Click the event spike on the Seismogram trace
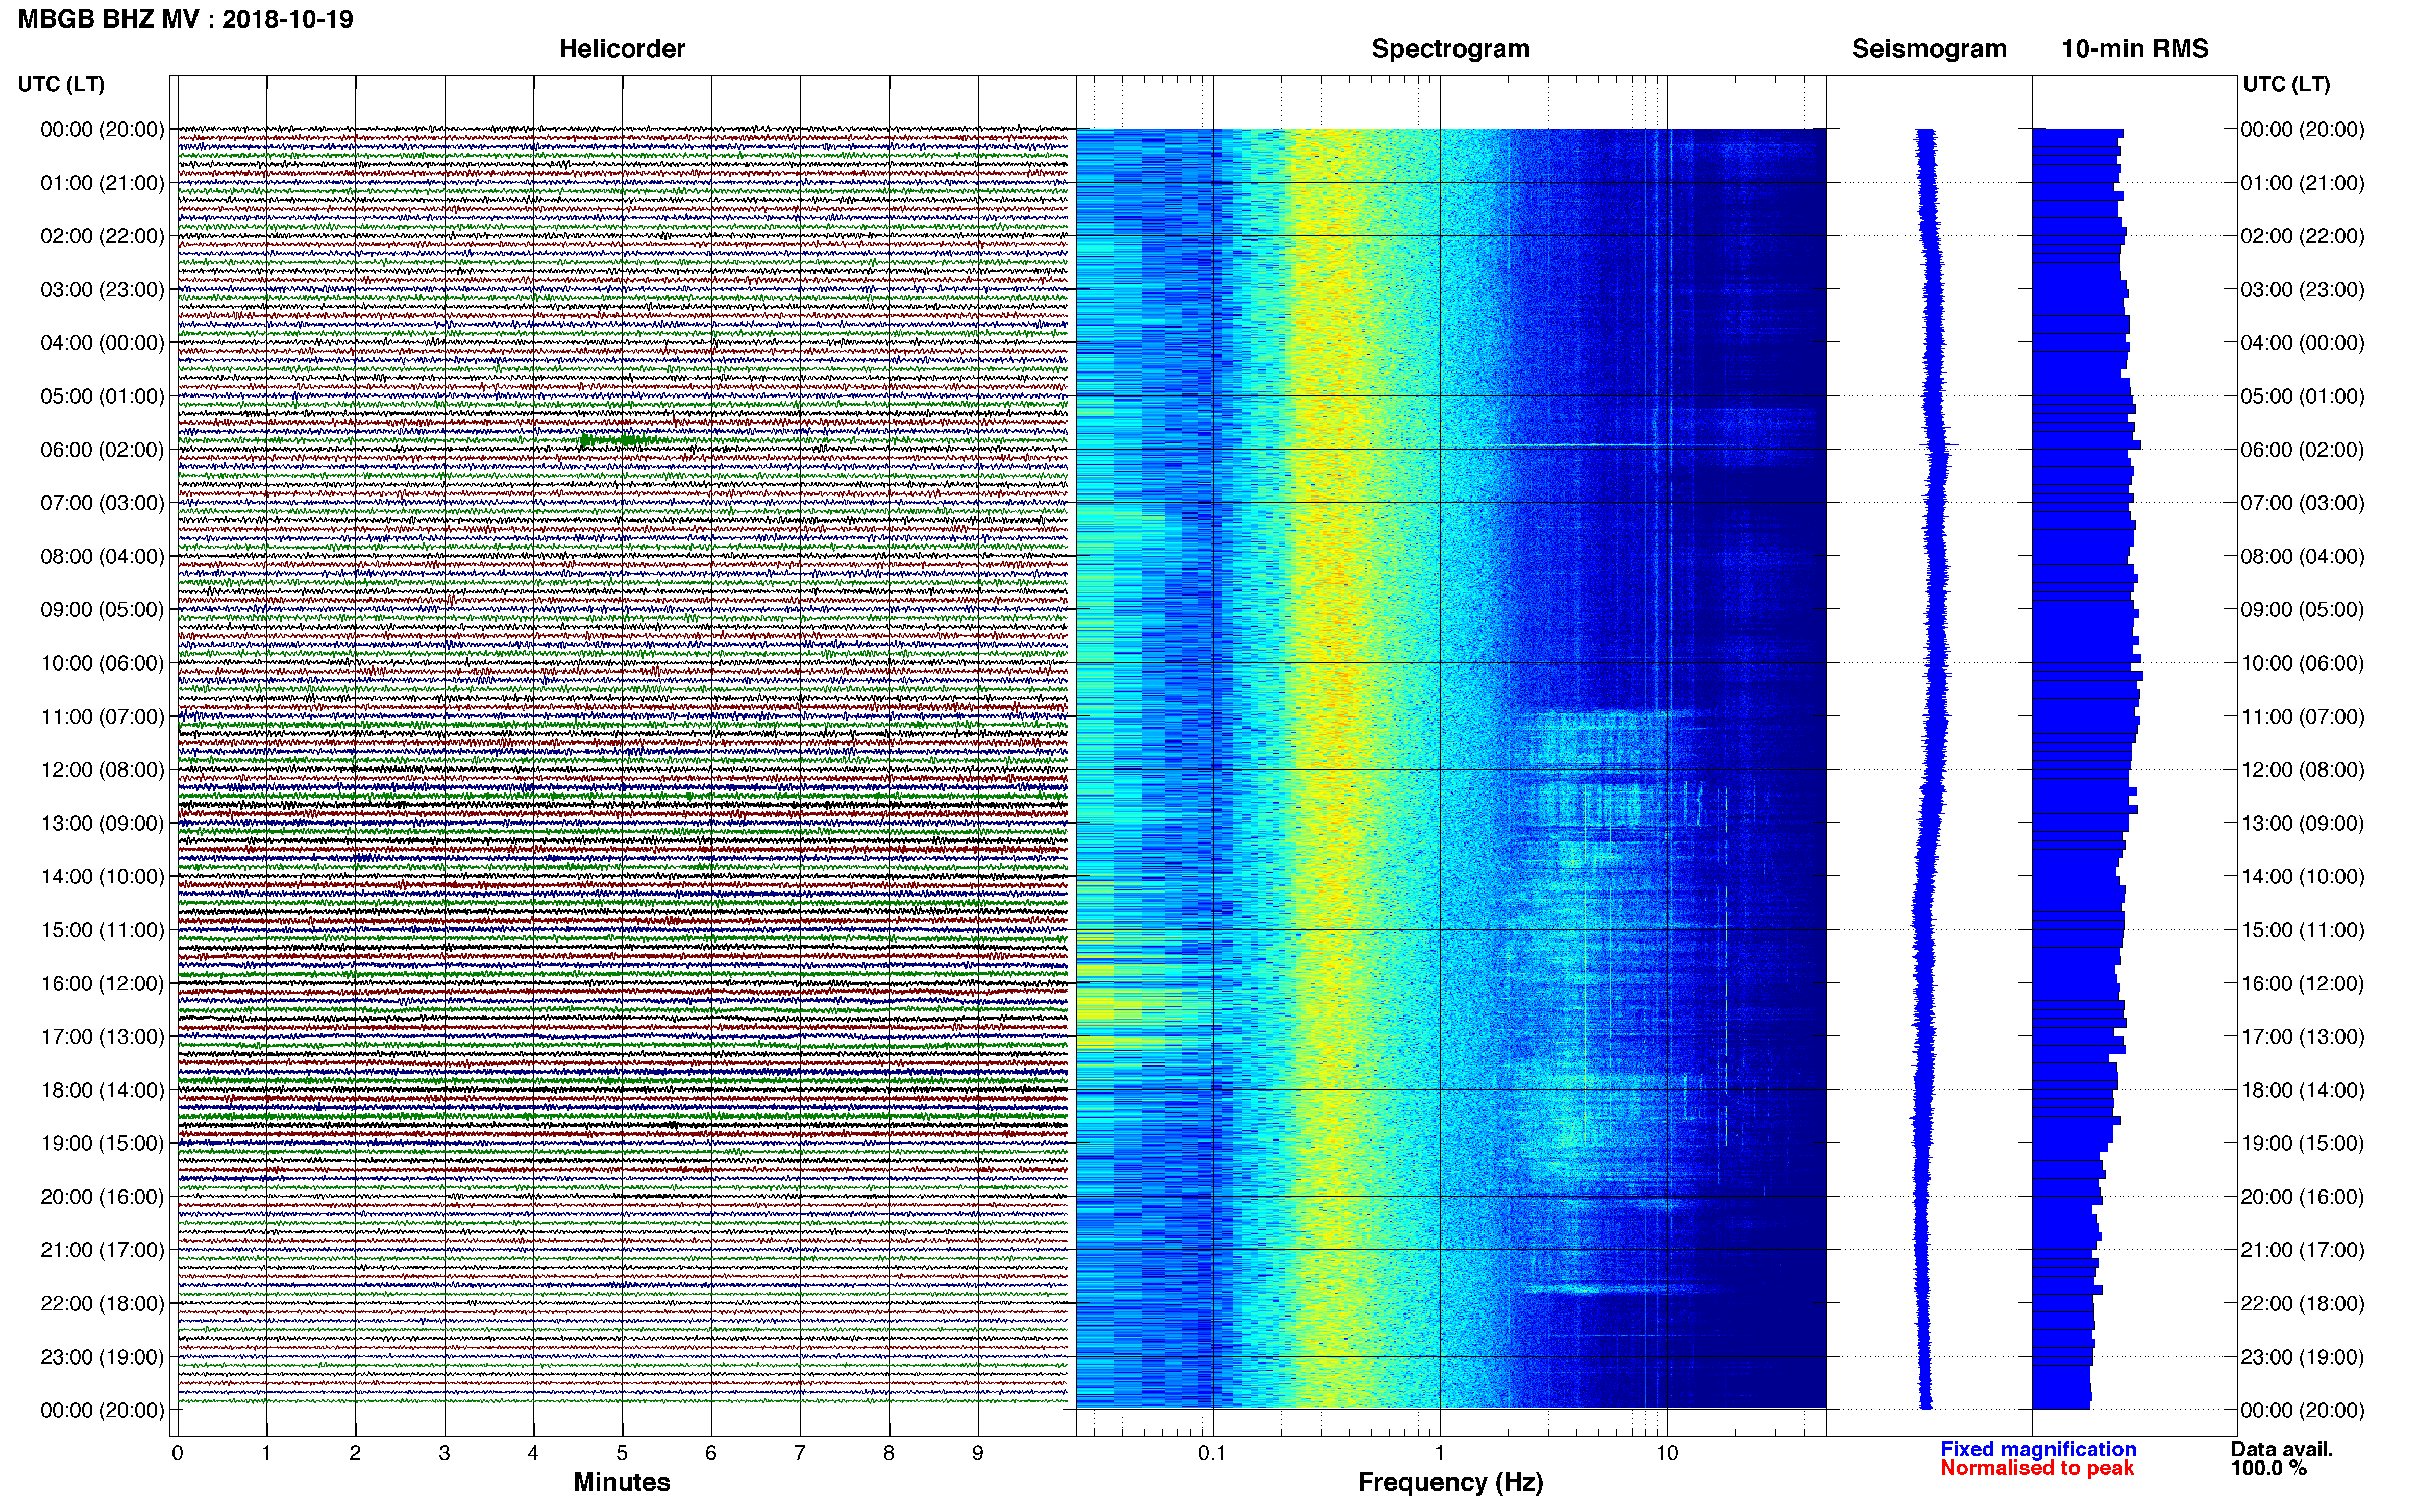The image size is (2419, 1512). pyautogui.click(x=1936, y=444)
